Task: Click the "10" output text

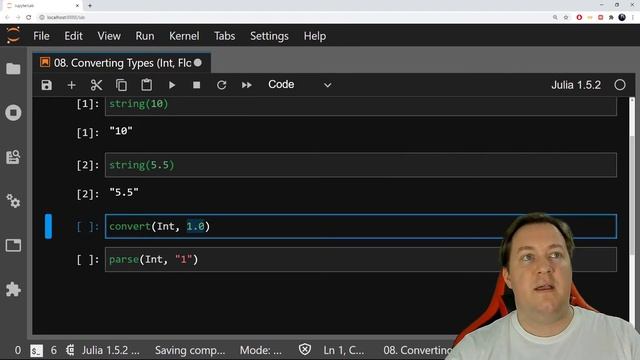Action: (121, 131)
